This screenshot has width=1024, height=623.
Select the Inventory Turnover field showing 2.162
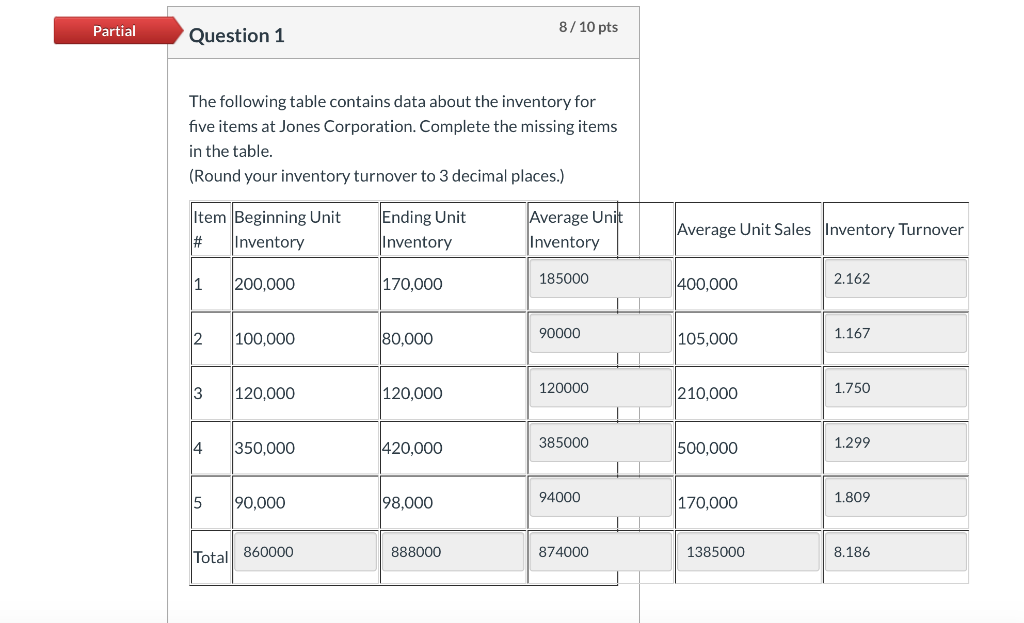[x=894, y=278]
